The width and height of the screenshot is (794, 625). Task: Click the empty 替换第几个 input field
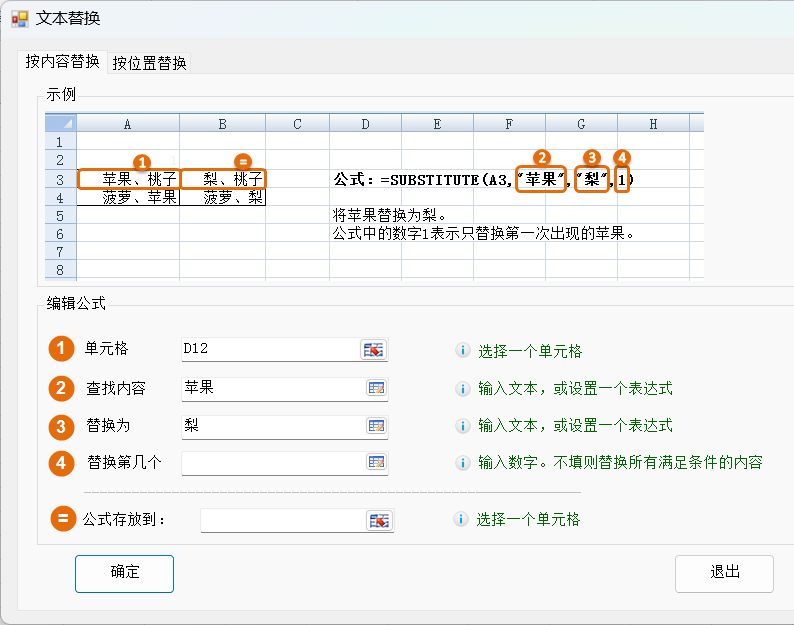pyautogui.click(x=270, y=462)
